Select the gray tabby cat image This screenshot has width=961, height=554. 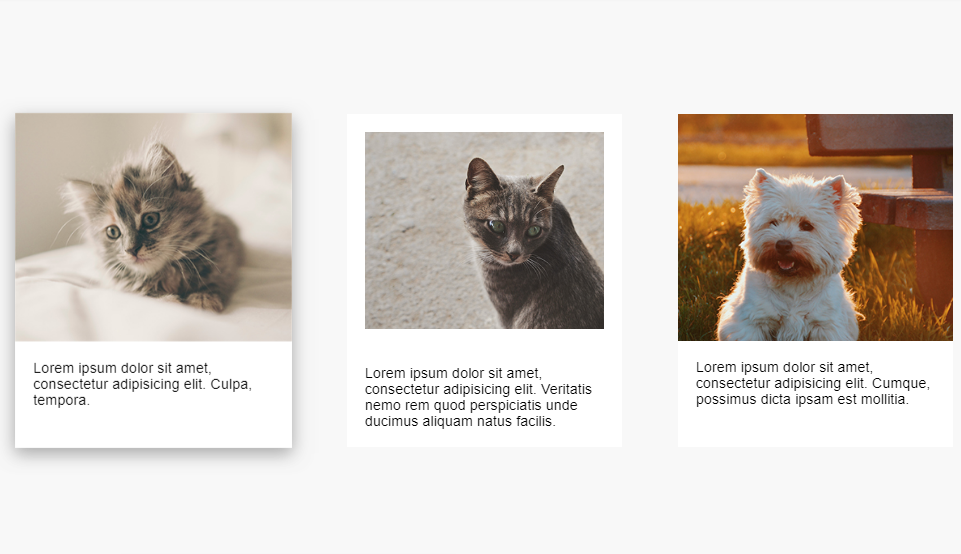point(484,230)
